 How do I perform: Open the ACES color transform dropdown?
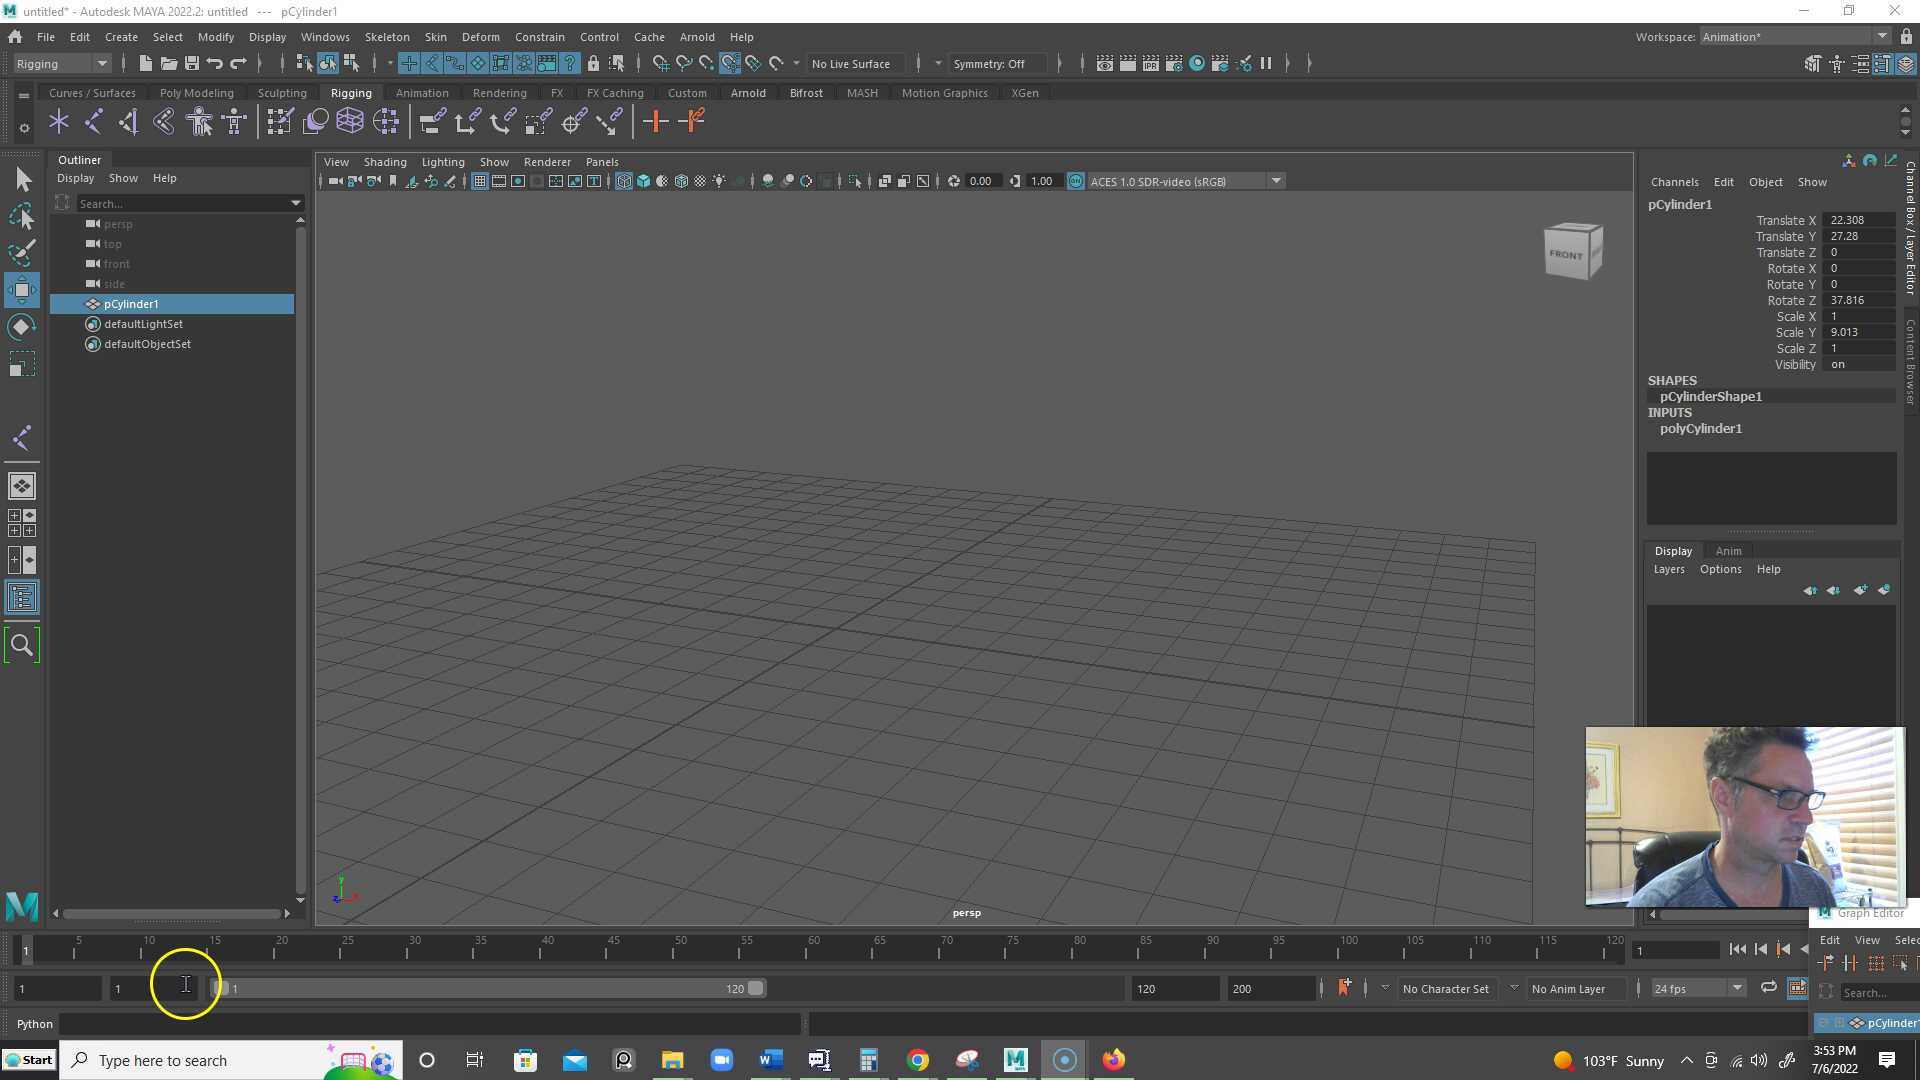pyautogui.click(x=1276, y=181)
